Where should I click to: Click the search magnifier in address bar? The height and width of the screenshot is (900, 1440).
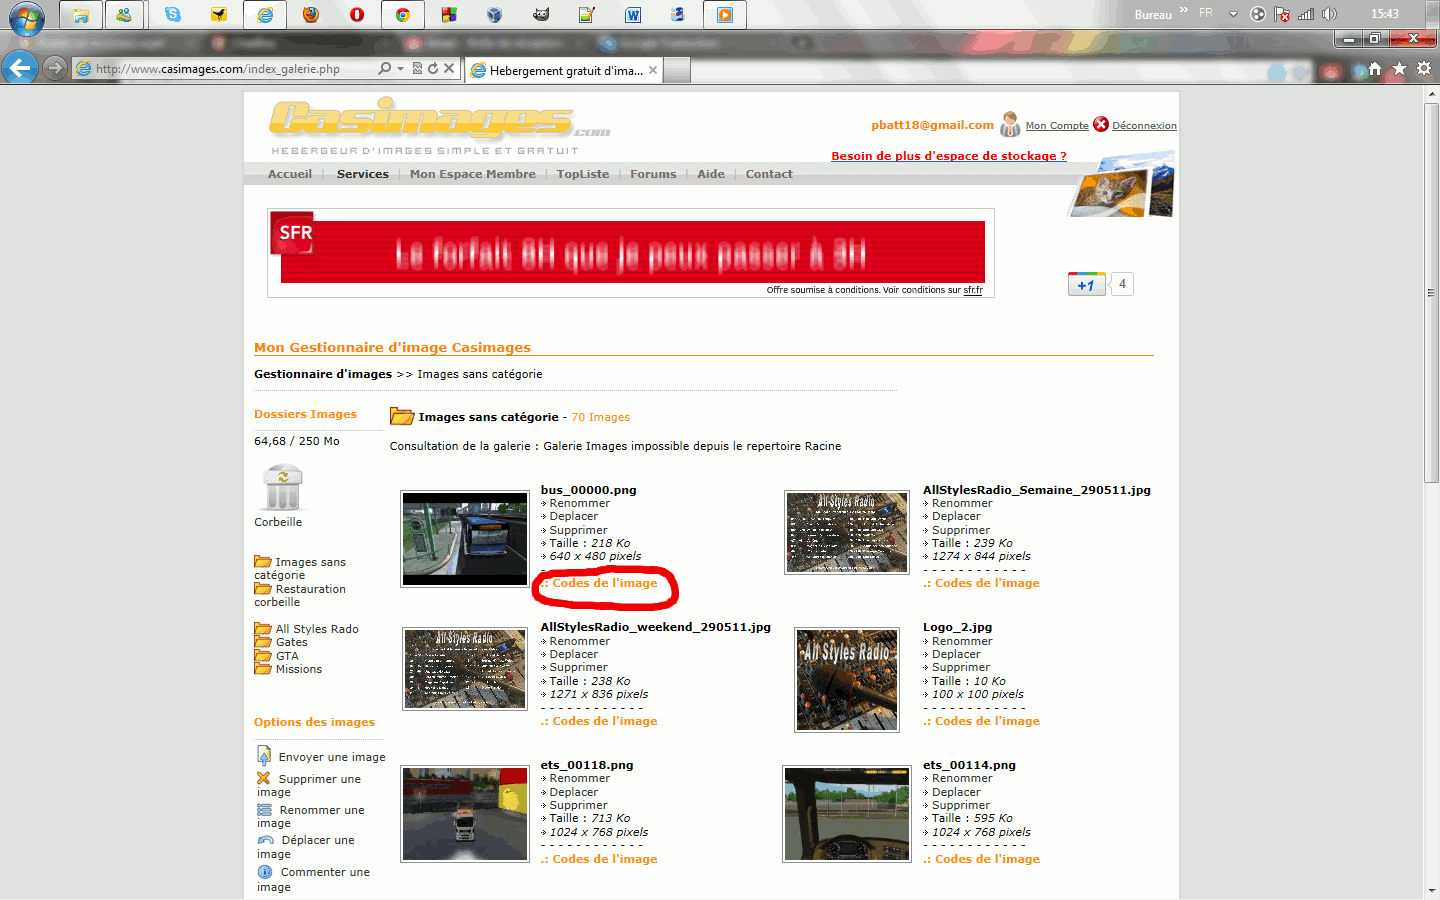[x=385, y=68]
